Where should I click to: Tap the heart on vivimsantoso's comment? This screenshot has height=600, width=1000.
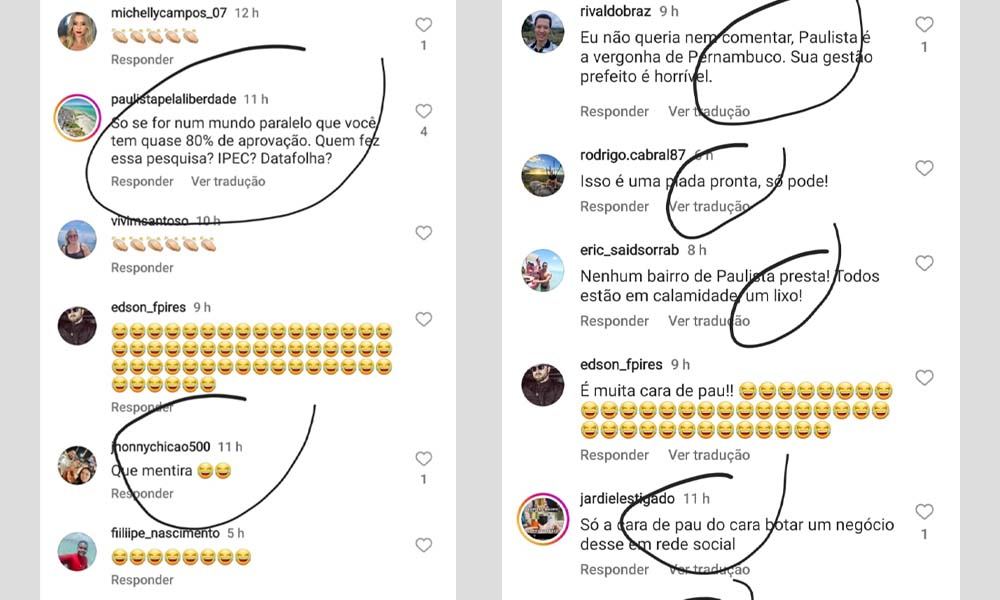(x=423, y=233)
